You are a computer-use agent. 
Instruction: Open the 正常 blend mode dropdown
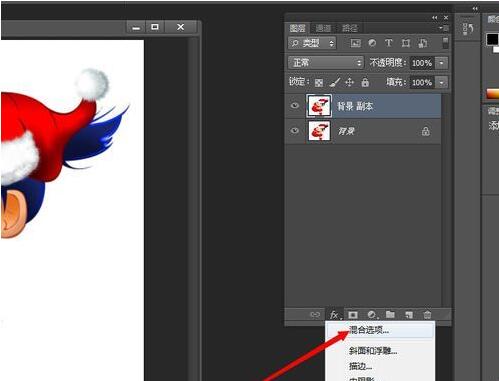[x=326, y=63]
